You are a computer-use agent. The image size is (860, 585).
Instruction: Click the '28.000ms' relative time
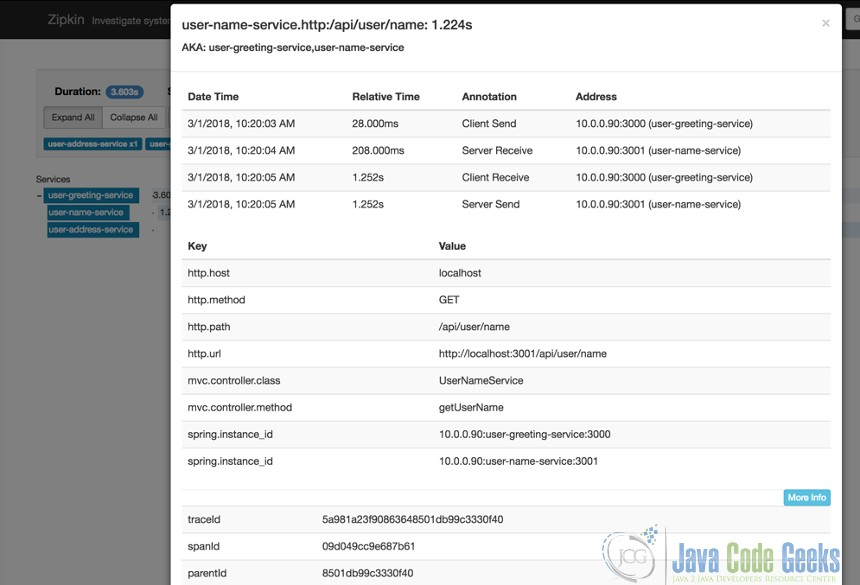pyautogui.click(x=375, y=123)
